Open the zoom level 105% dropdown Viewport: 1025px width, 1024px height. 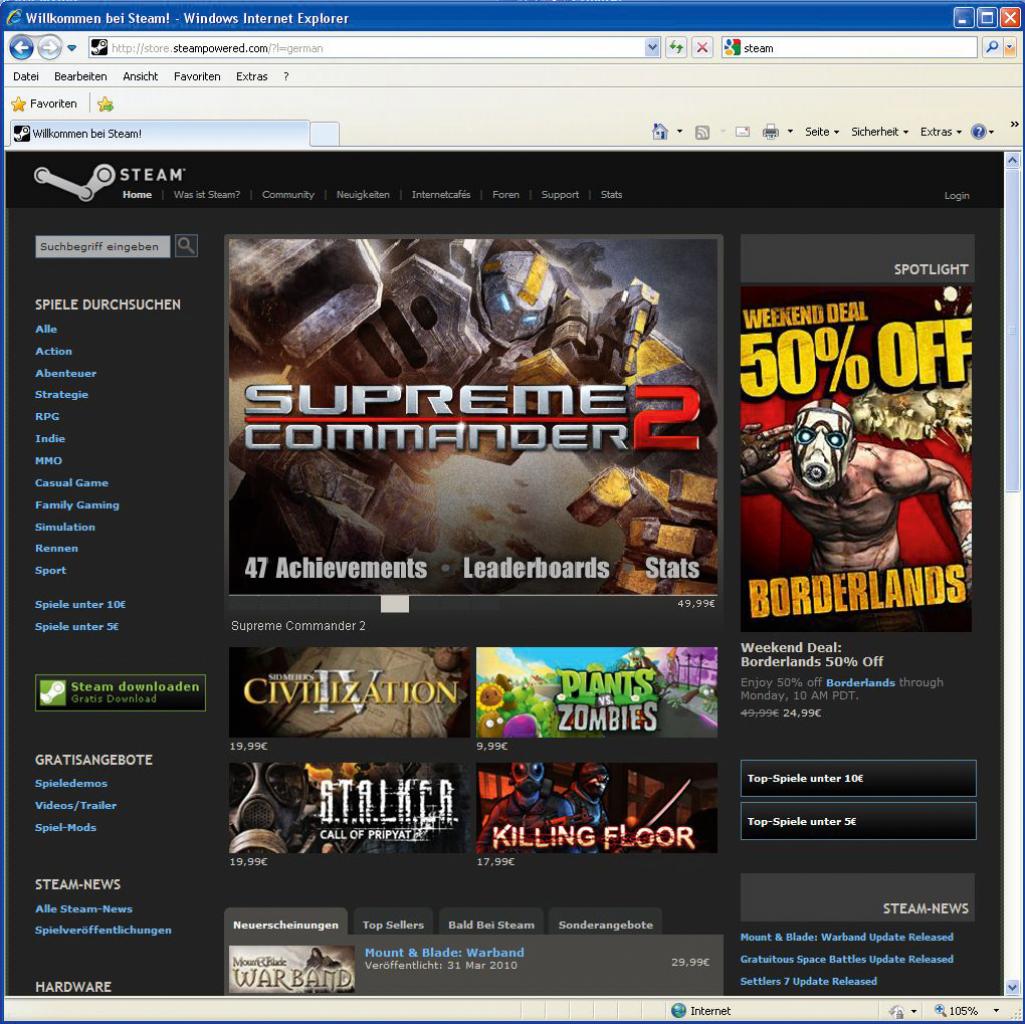tap(996, 1011)
